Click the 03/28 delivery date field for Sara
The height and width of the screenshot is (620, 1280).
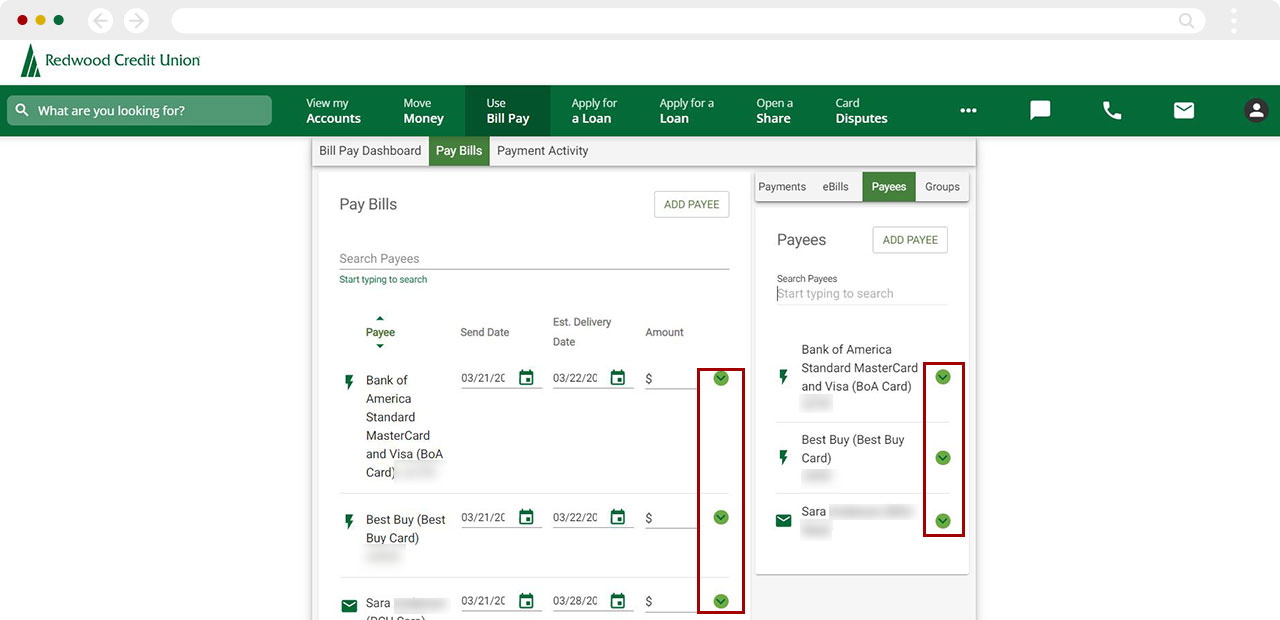576,602
